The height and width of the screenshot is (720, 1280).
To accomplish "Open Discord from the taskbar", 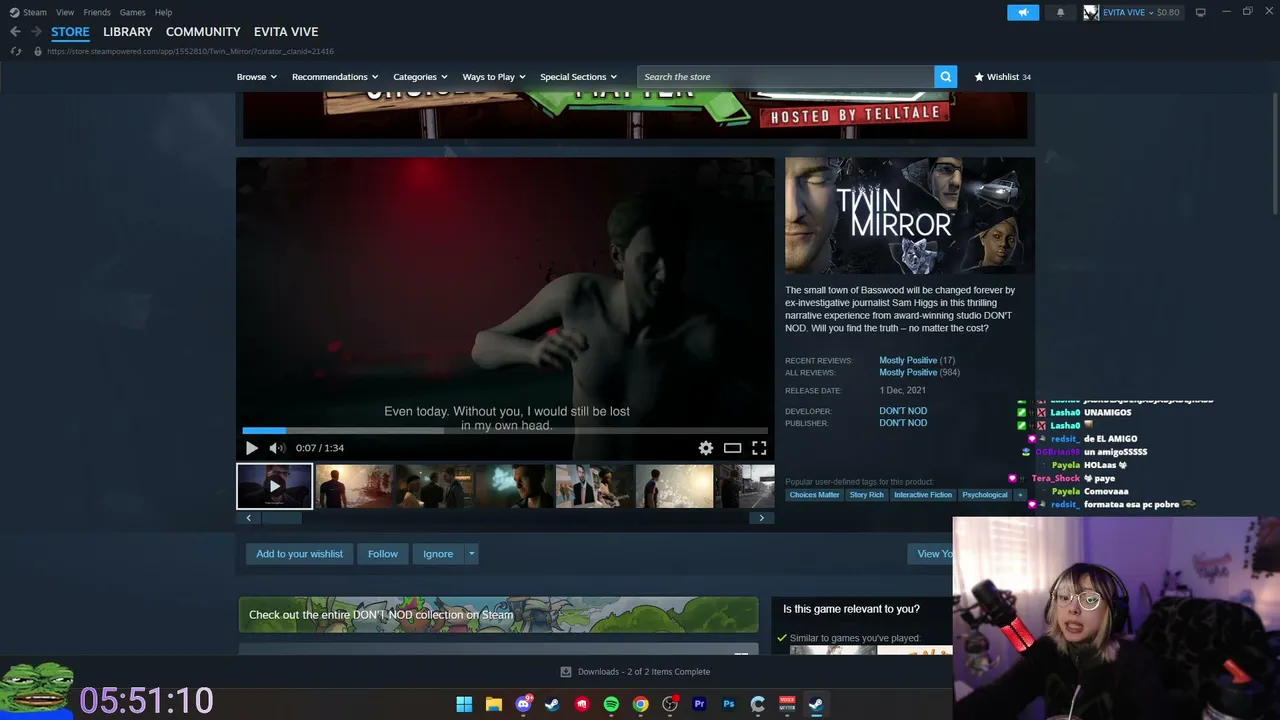I will 523,704.
